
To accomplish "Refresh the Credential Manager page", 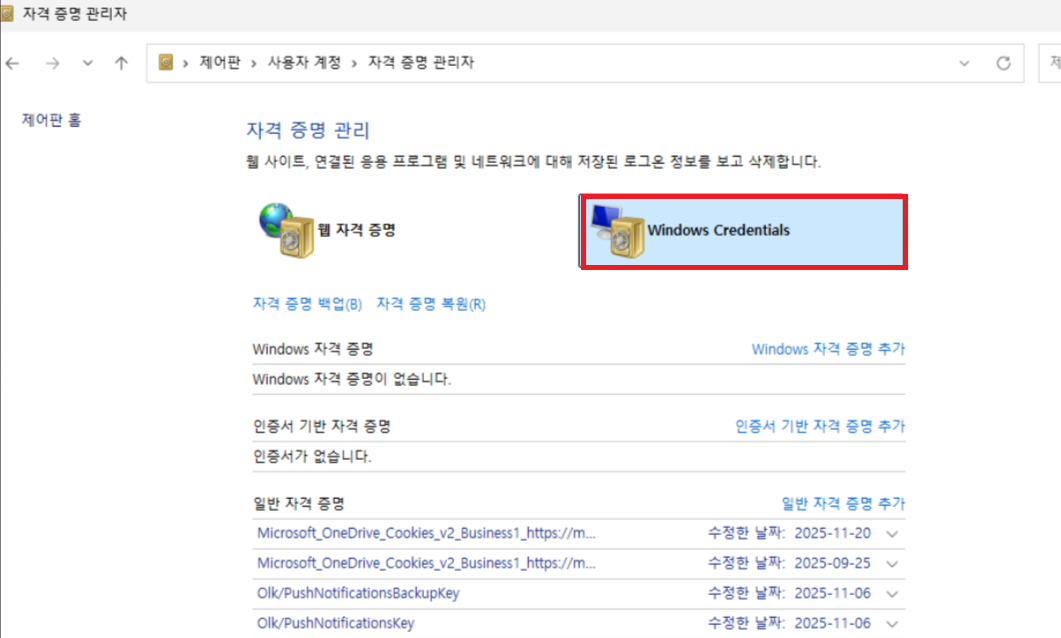I will coord(1003,64).
